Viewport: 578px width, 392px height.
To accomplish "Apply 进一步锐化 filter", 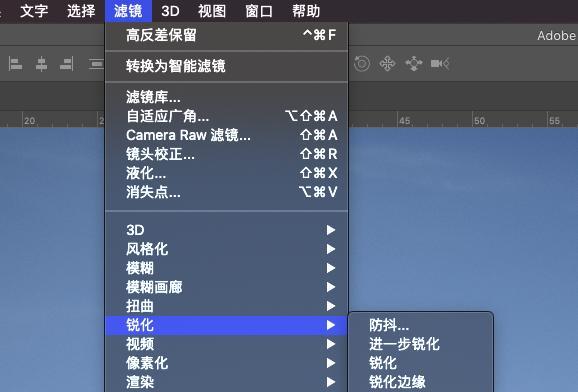I will pyautogui.click(x=421, y=344).
